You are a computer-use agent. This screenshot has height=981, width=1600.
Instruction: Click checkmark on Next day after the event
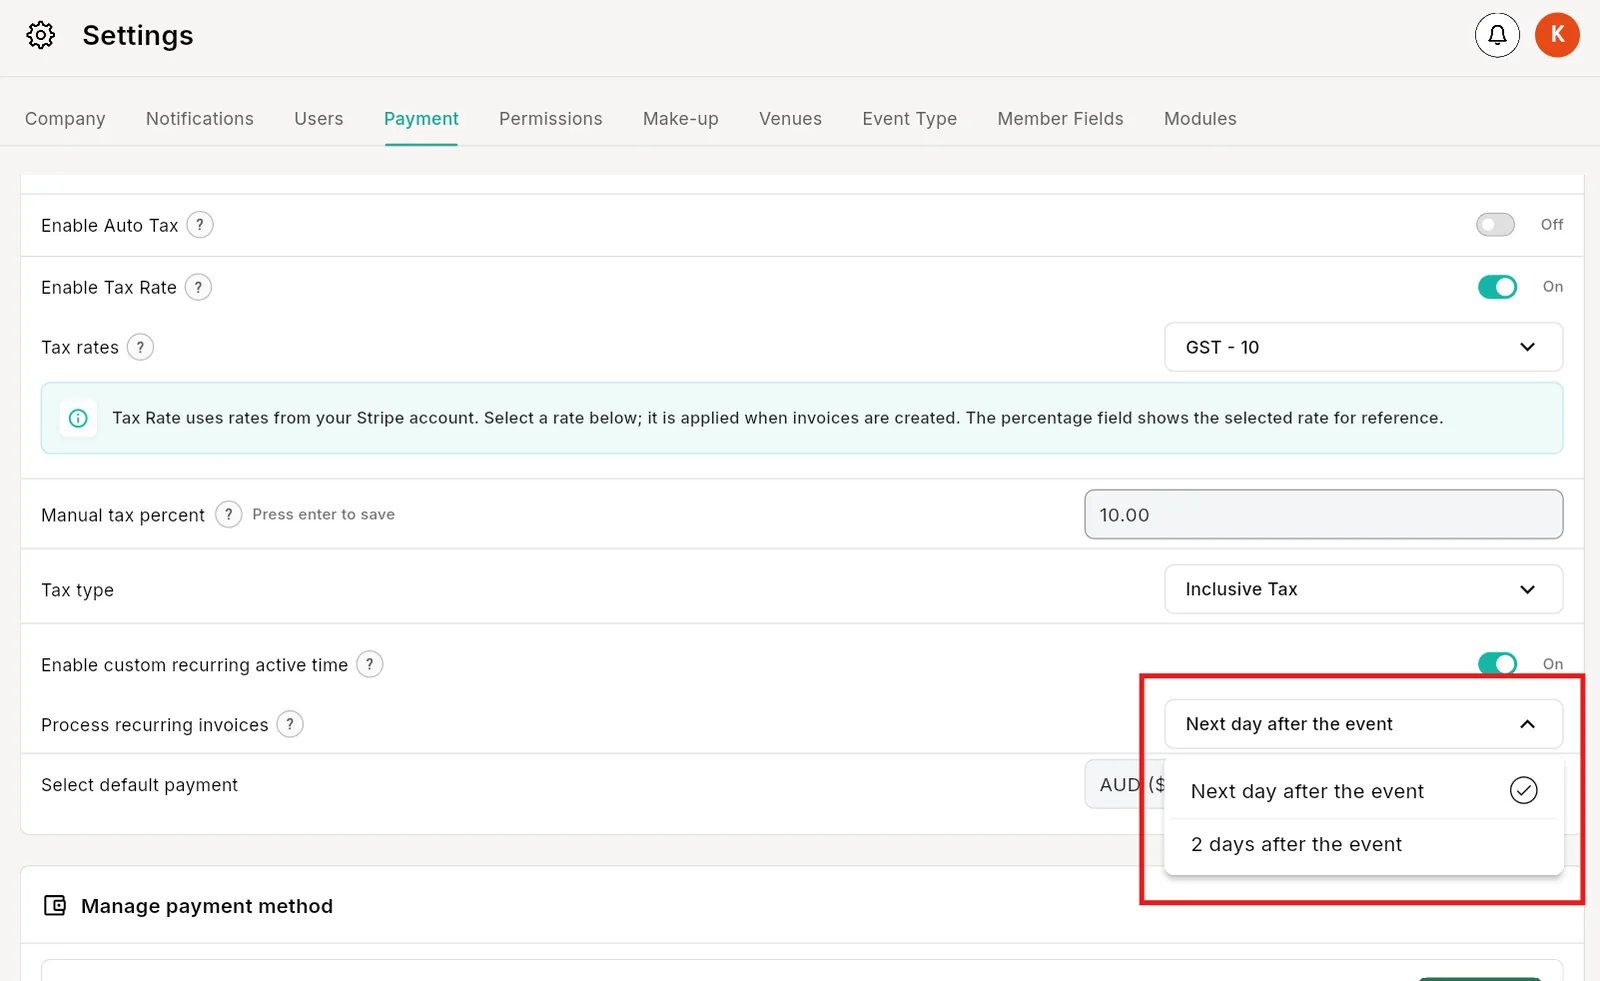pyautogui.click(x=1523, y=790)
